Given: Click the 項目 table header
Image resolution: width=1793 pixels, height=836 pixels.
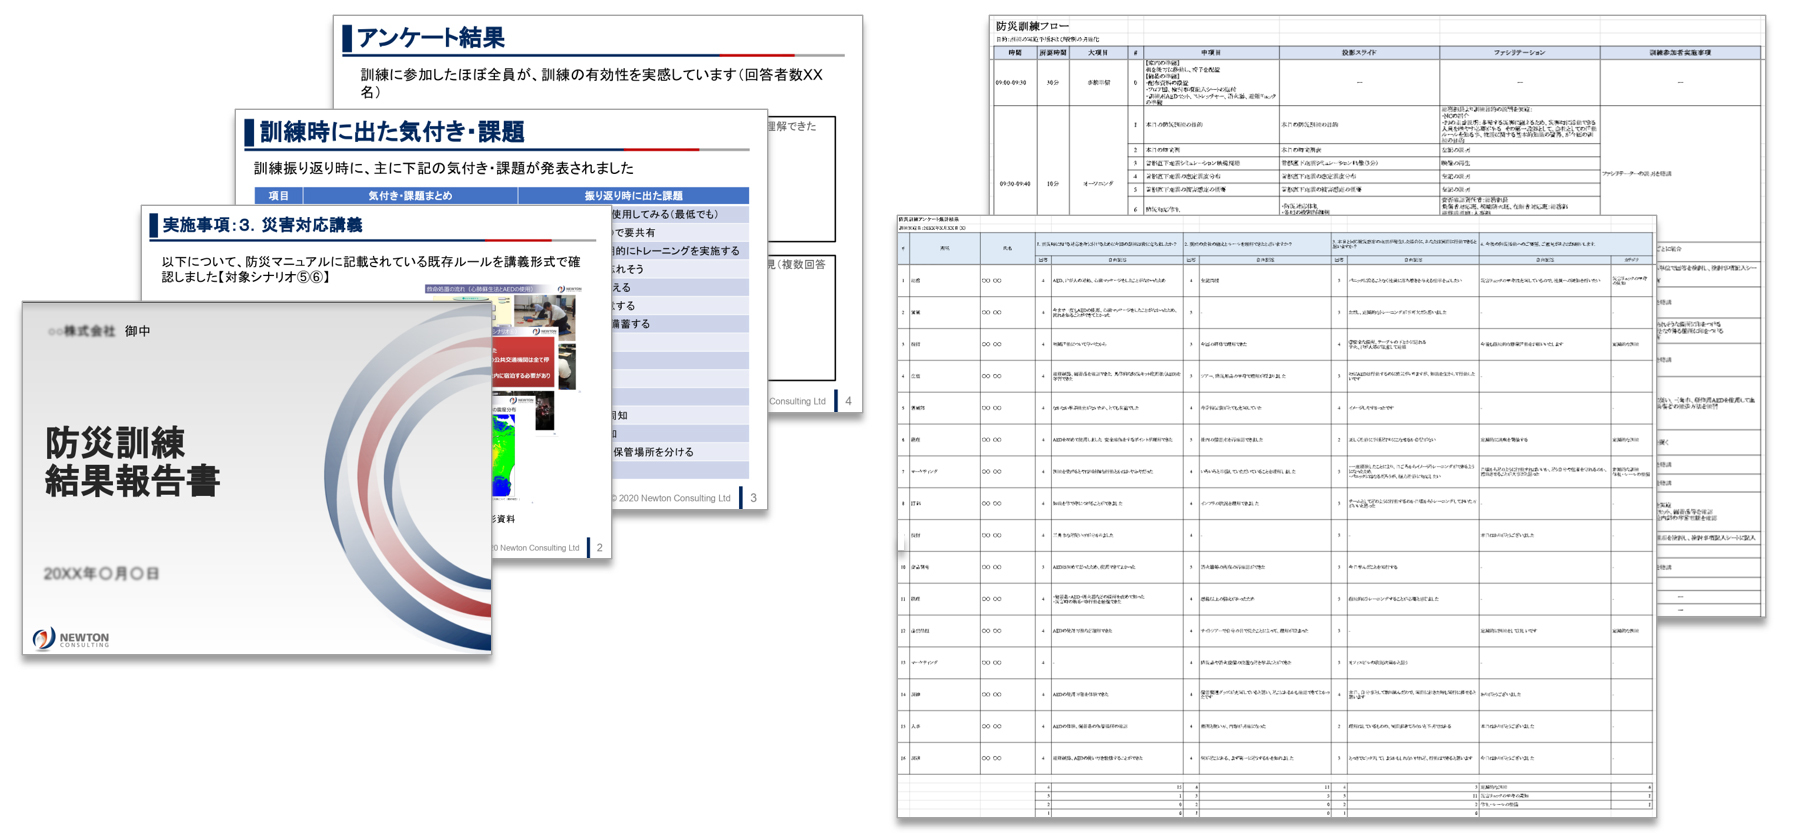Looking at the screenshot, I should coord(279,196).
